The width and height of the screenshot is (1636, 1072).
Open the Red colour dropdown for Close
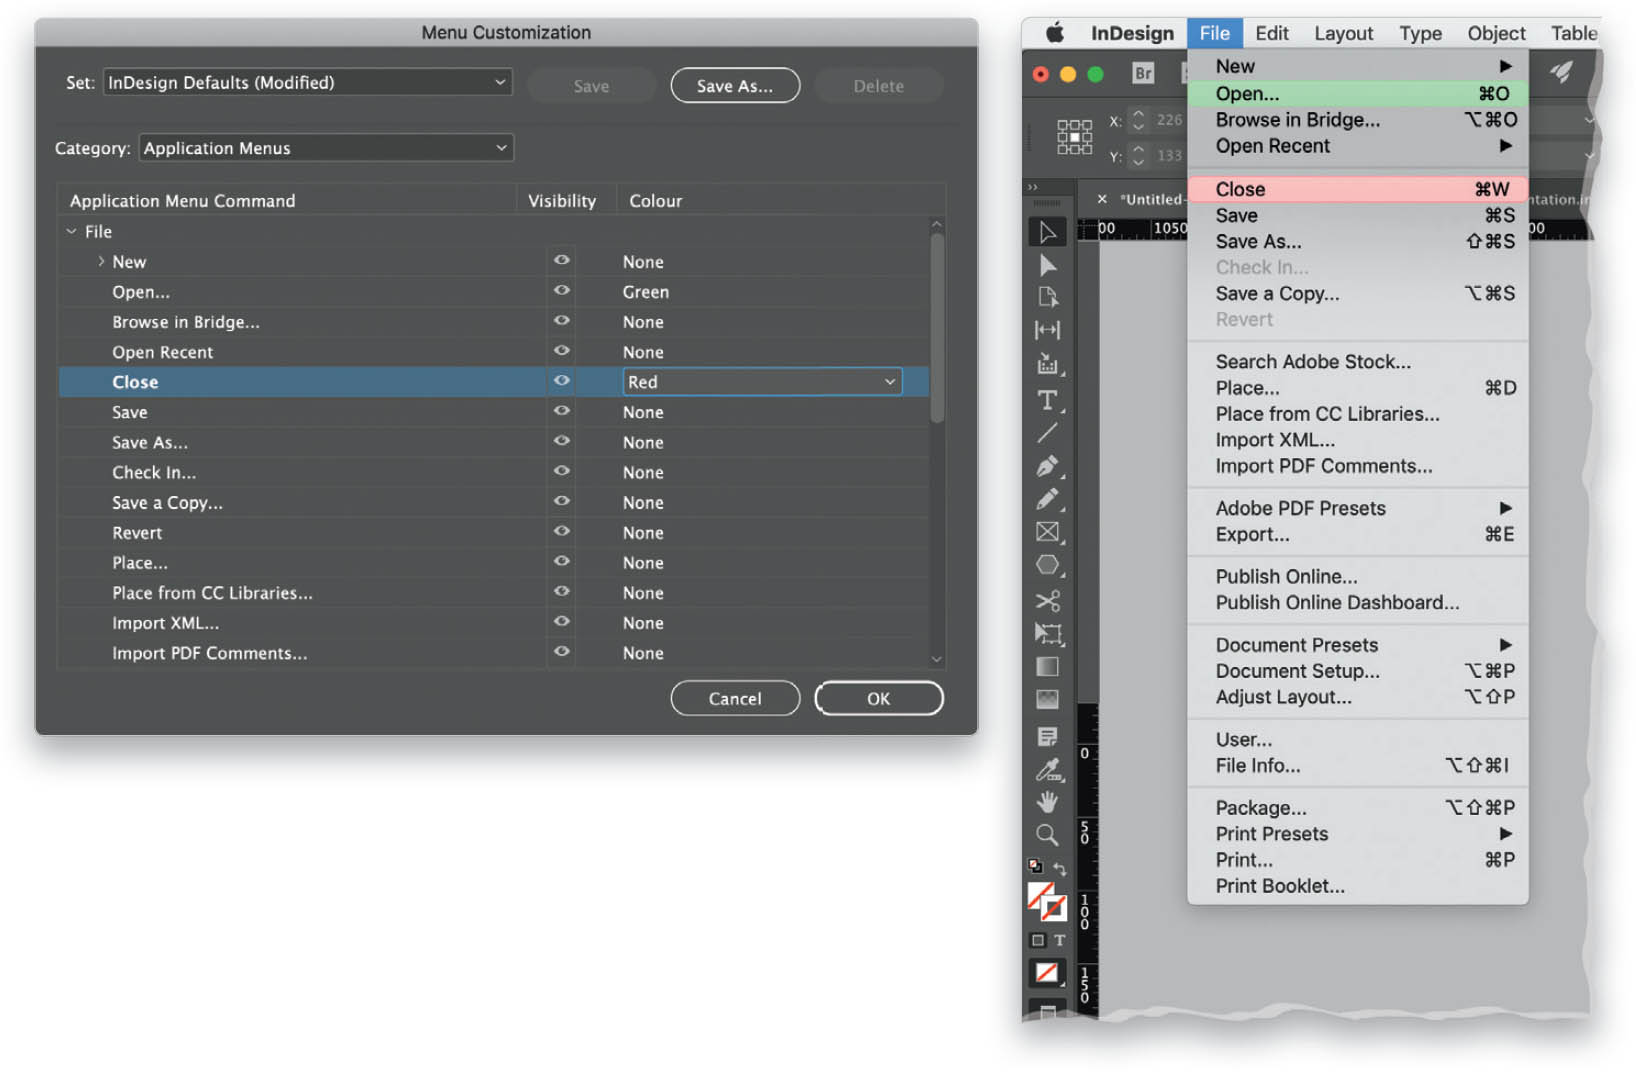pos(762,382)
